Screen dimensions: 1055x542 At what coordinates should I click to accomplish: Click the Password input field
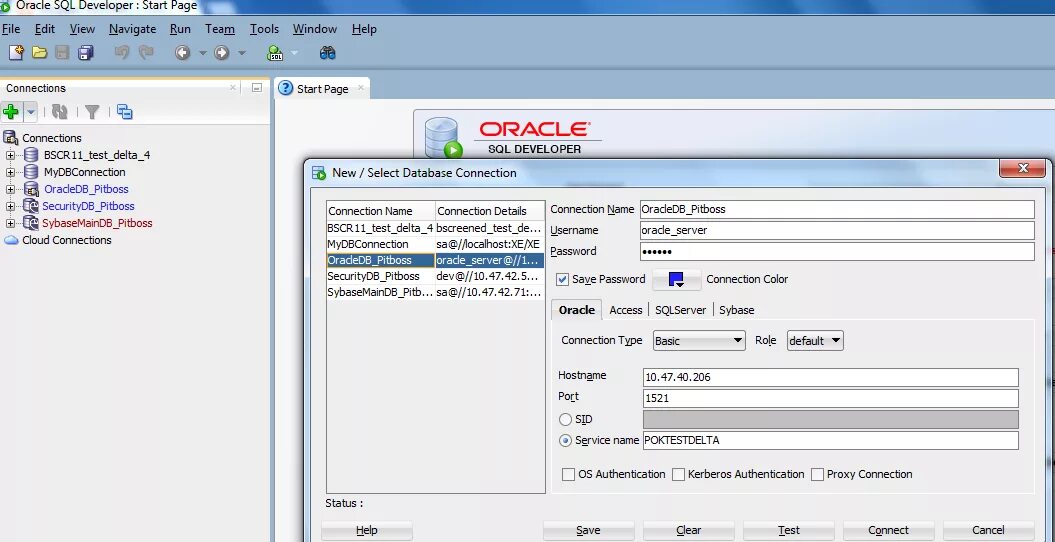tap(837, 251)
